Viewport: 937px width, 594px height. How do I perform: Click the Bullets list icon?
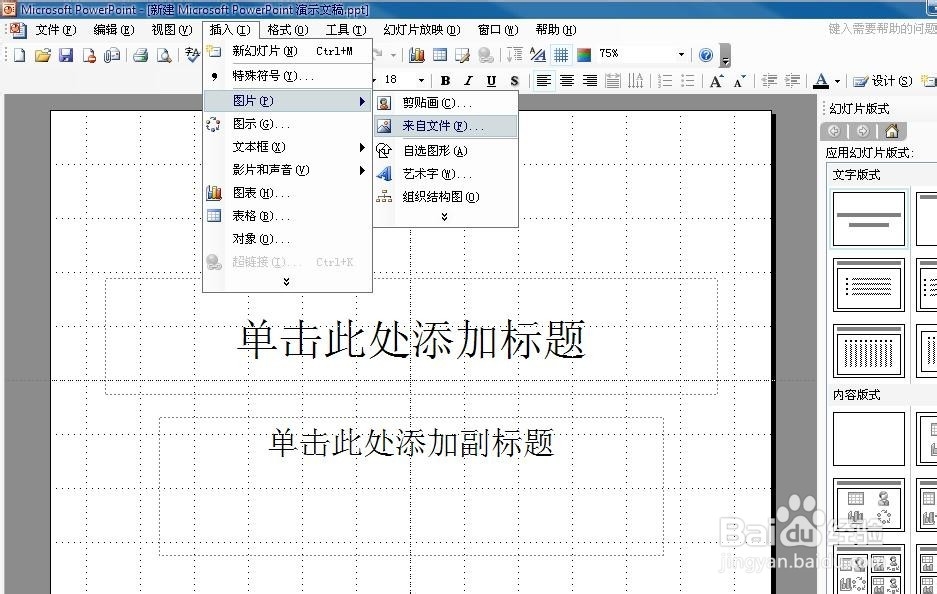click(x=688, y=81)
